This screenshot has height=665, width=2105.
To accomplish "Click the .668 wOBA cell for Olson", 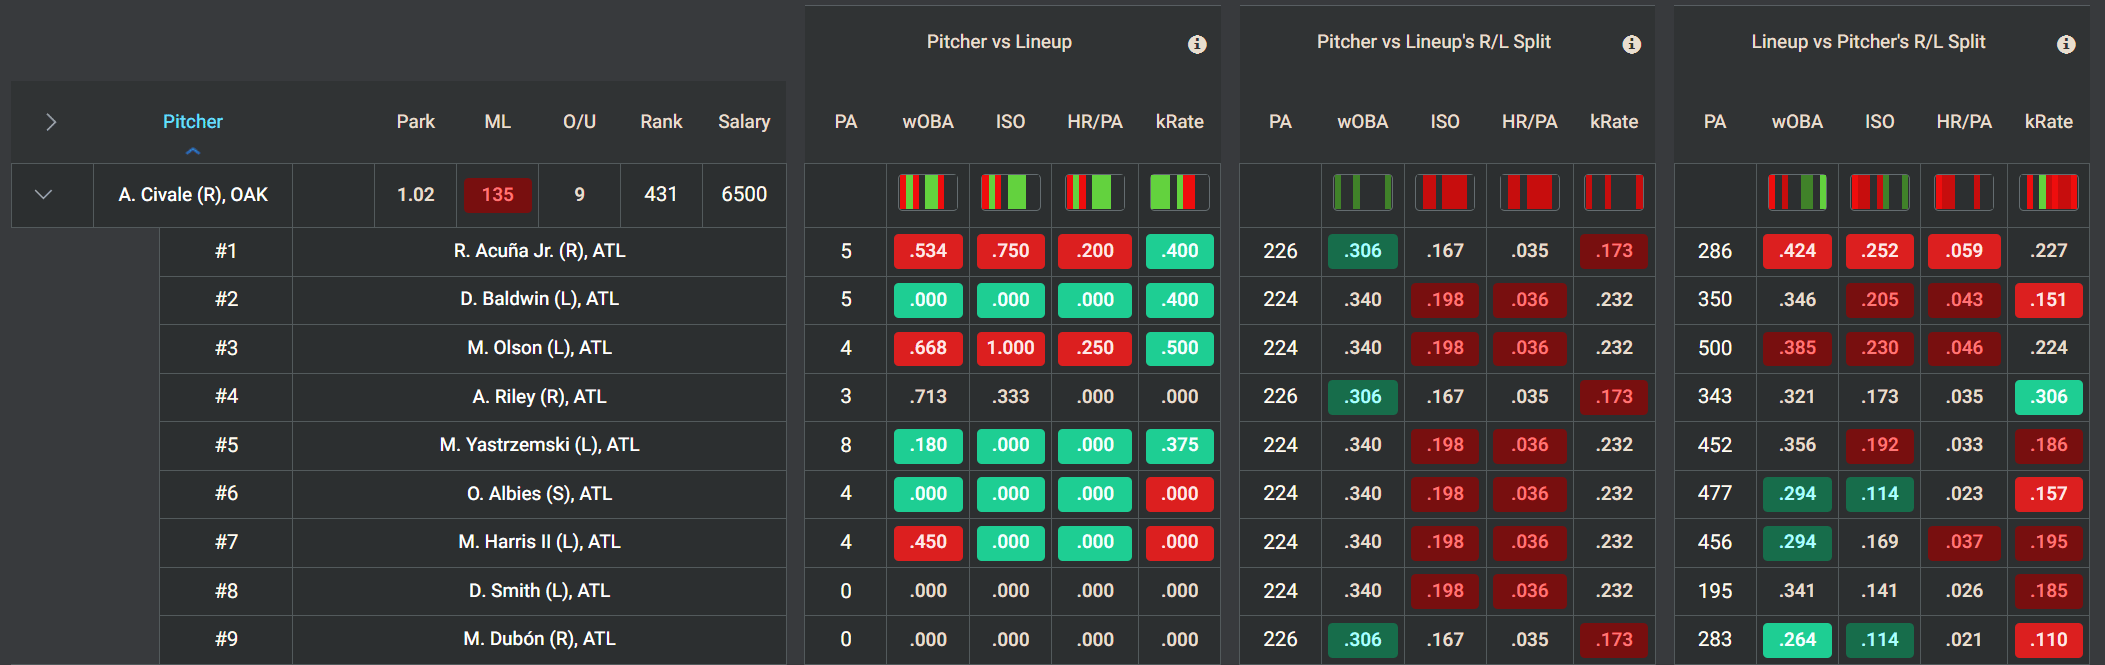I will point(928,348).
